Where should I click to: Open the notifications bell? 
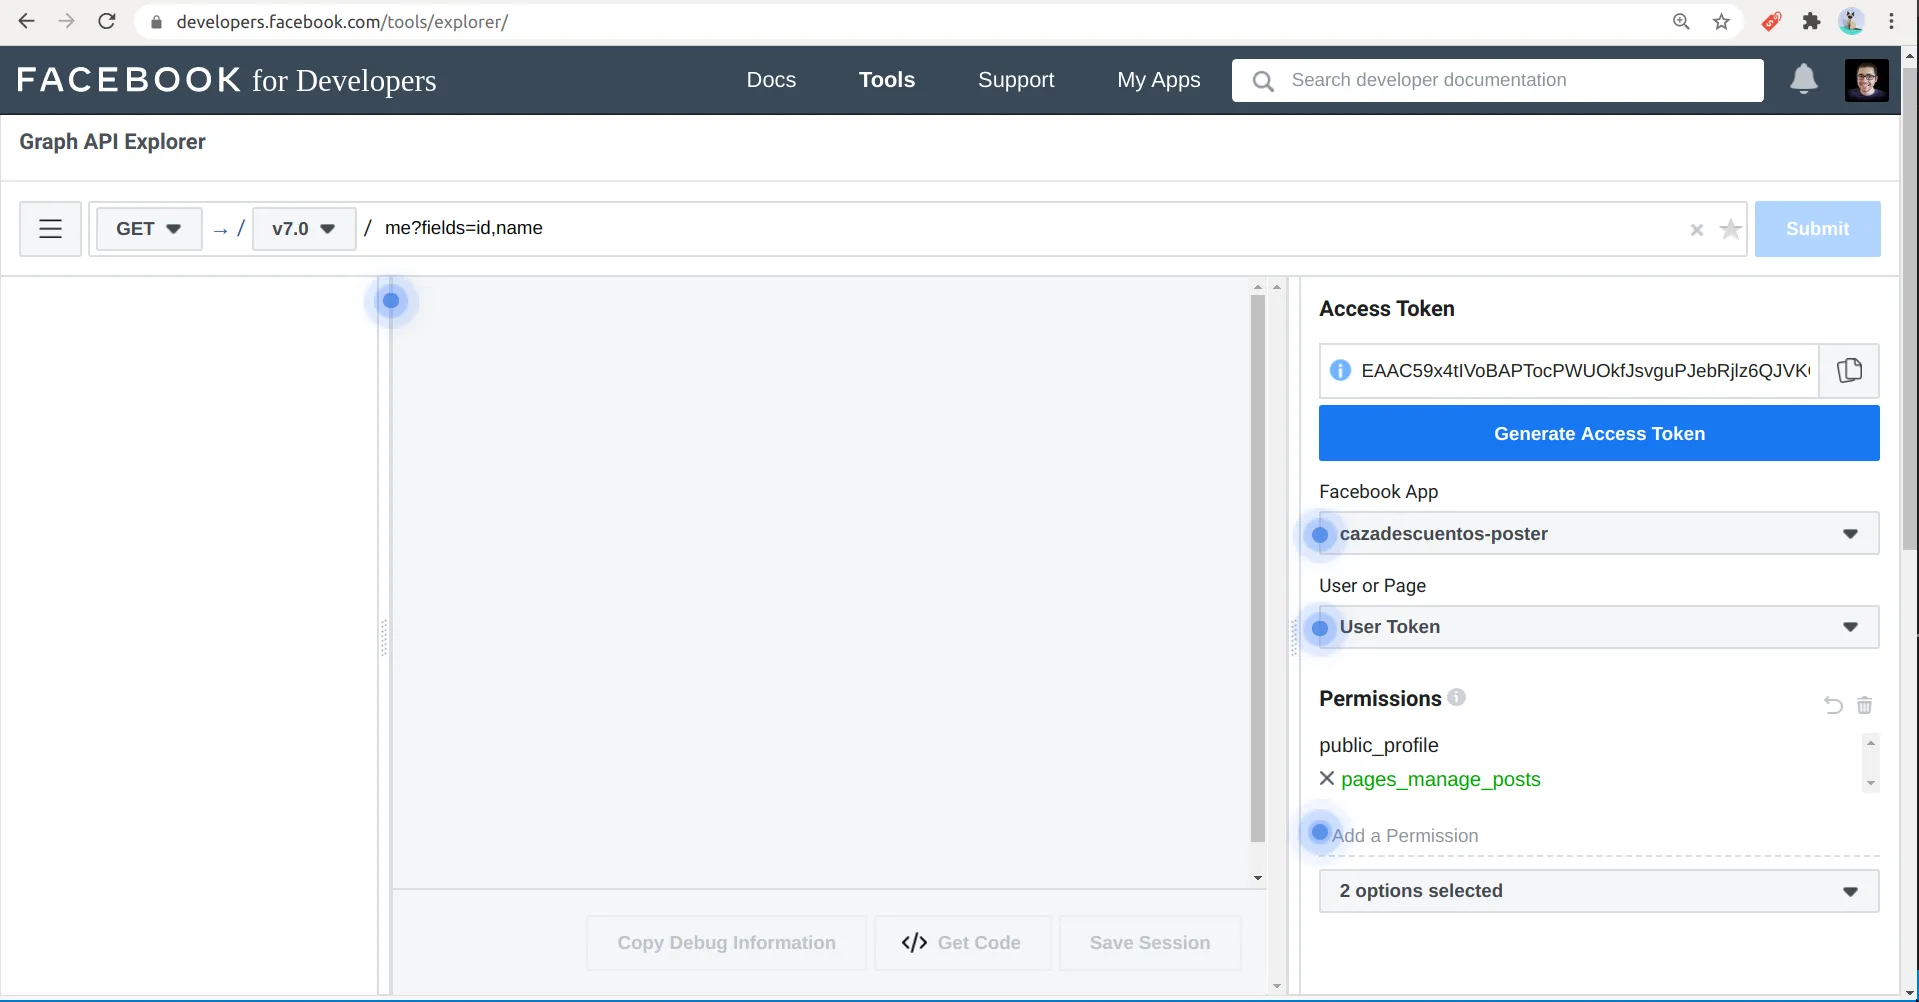coord(1803,79)
